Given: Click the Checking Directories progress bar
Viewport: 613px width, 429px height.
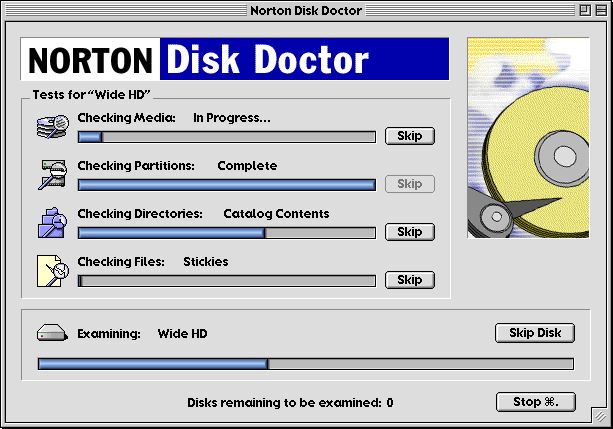Looking at the screenshot, I should coord(227,233).
